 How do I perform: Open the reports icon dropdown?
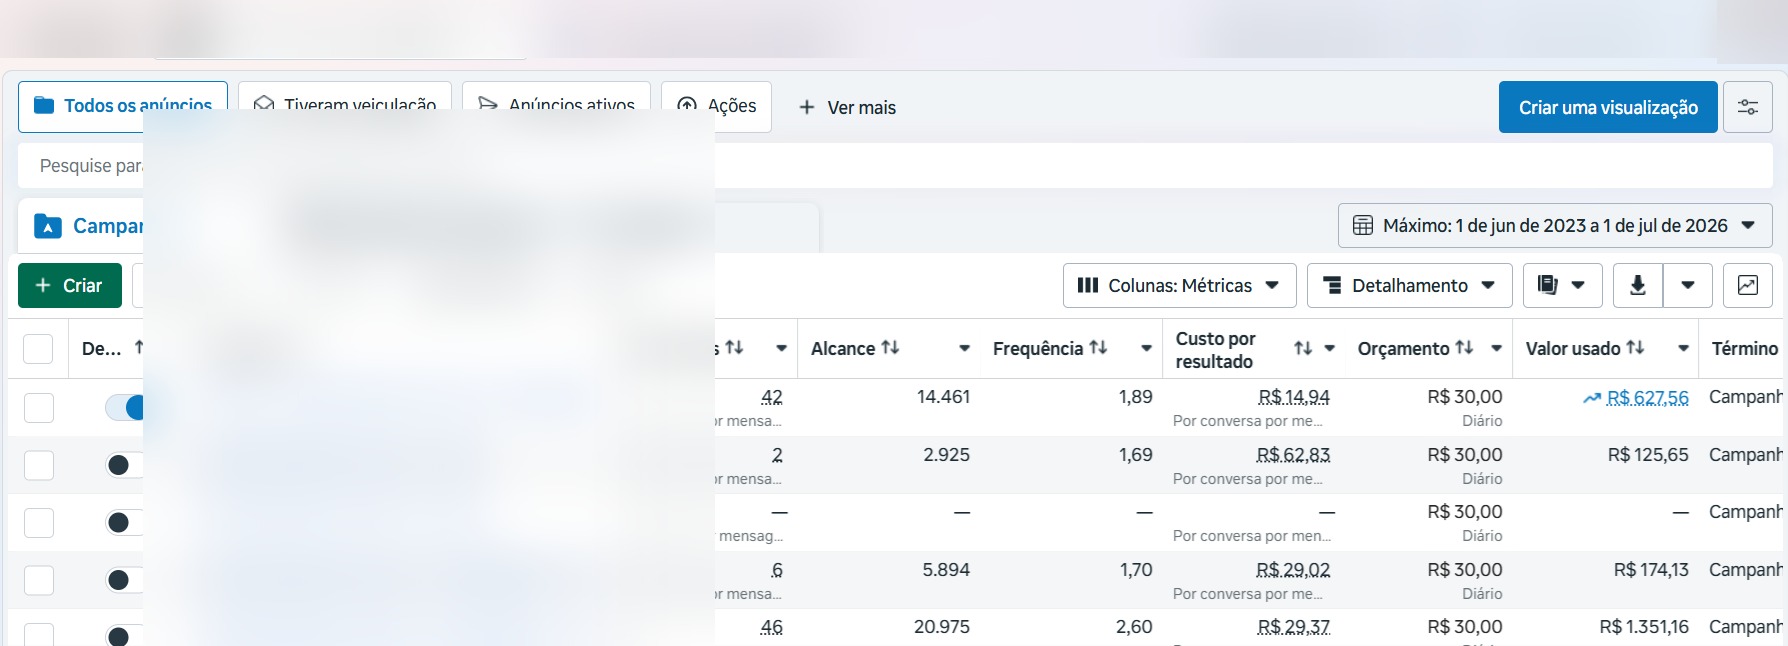tap(1562, 286)
